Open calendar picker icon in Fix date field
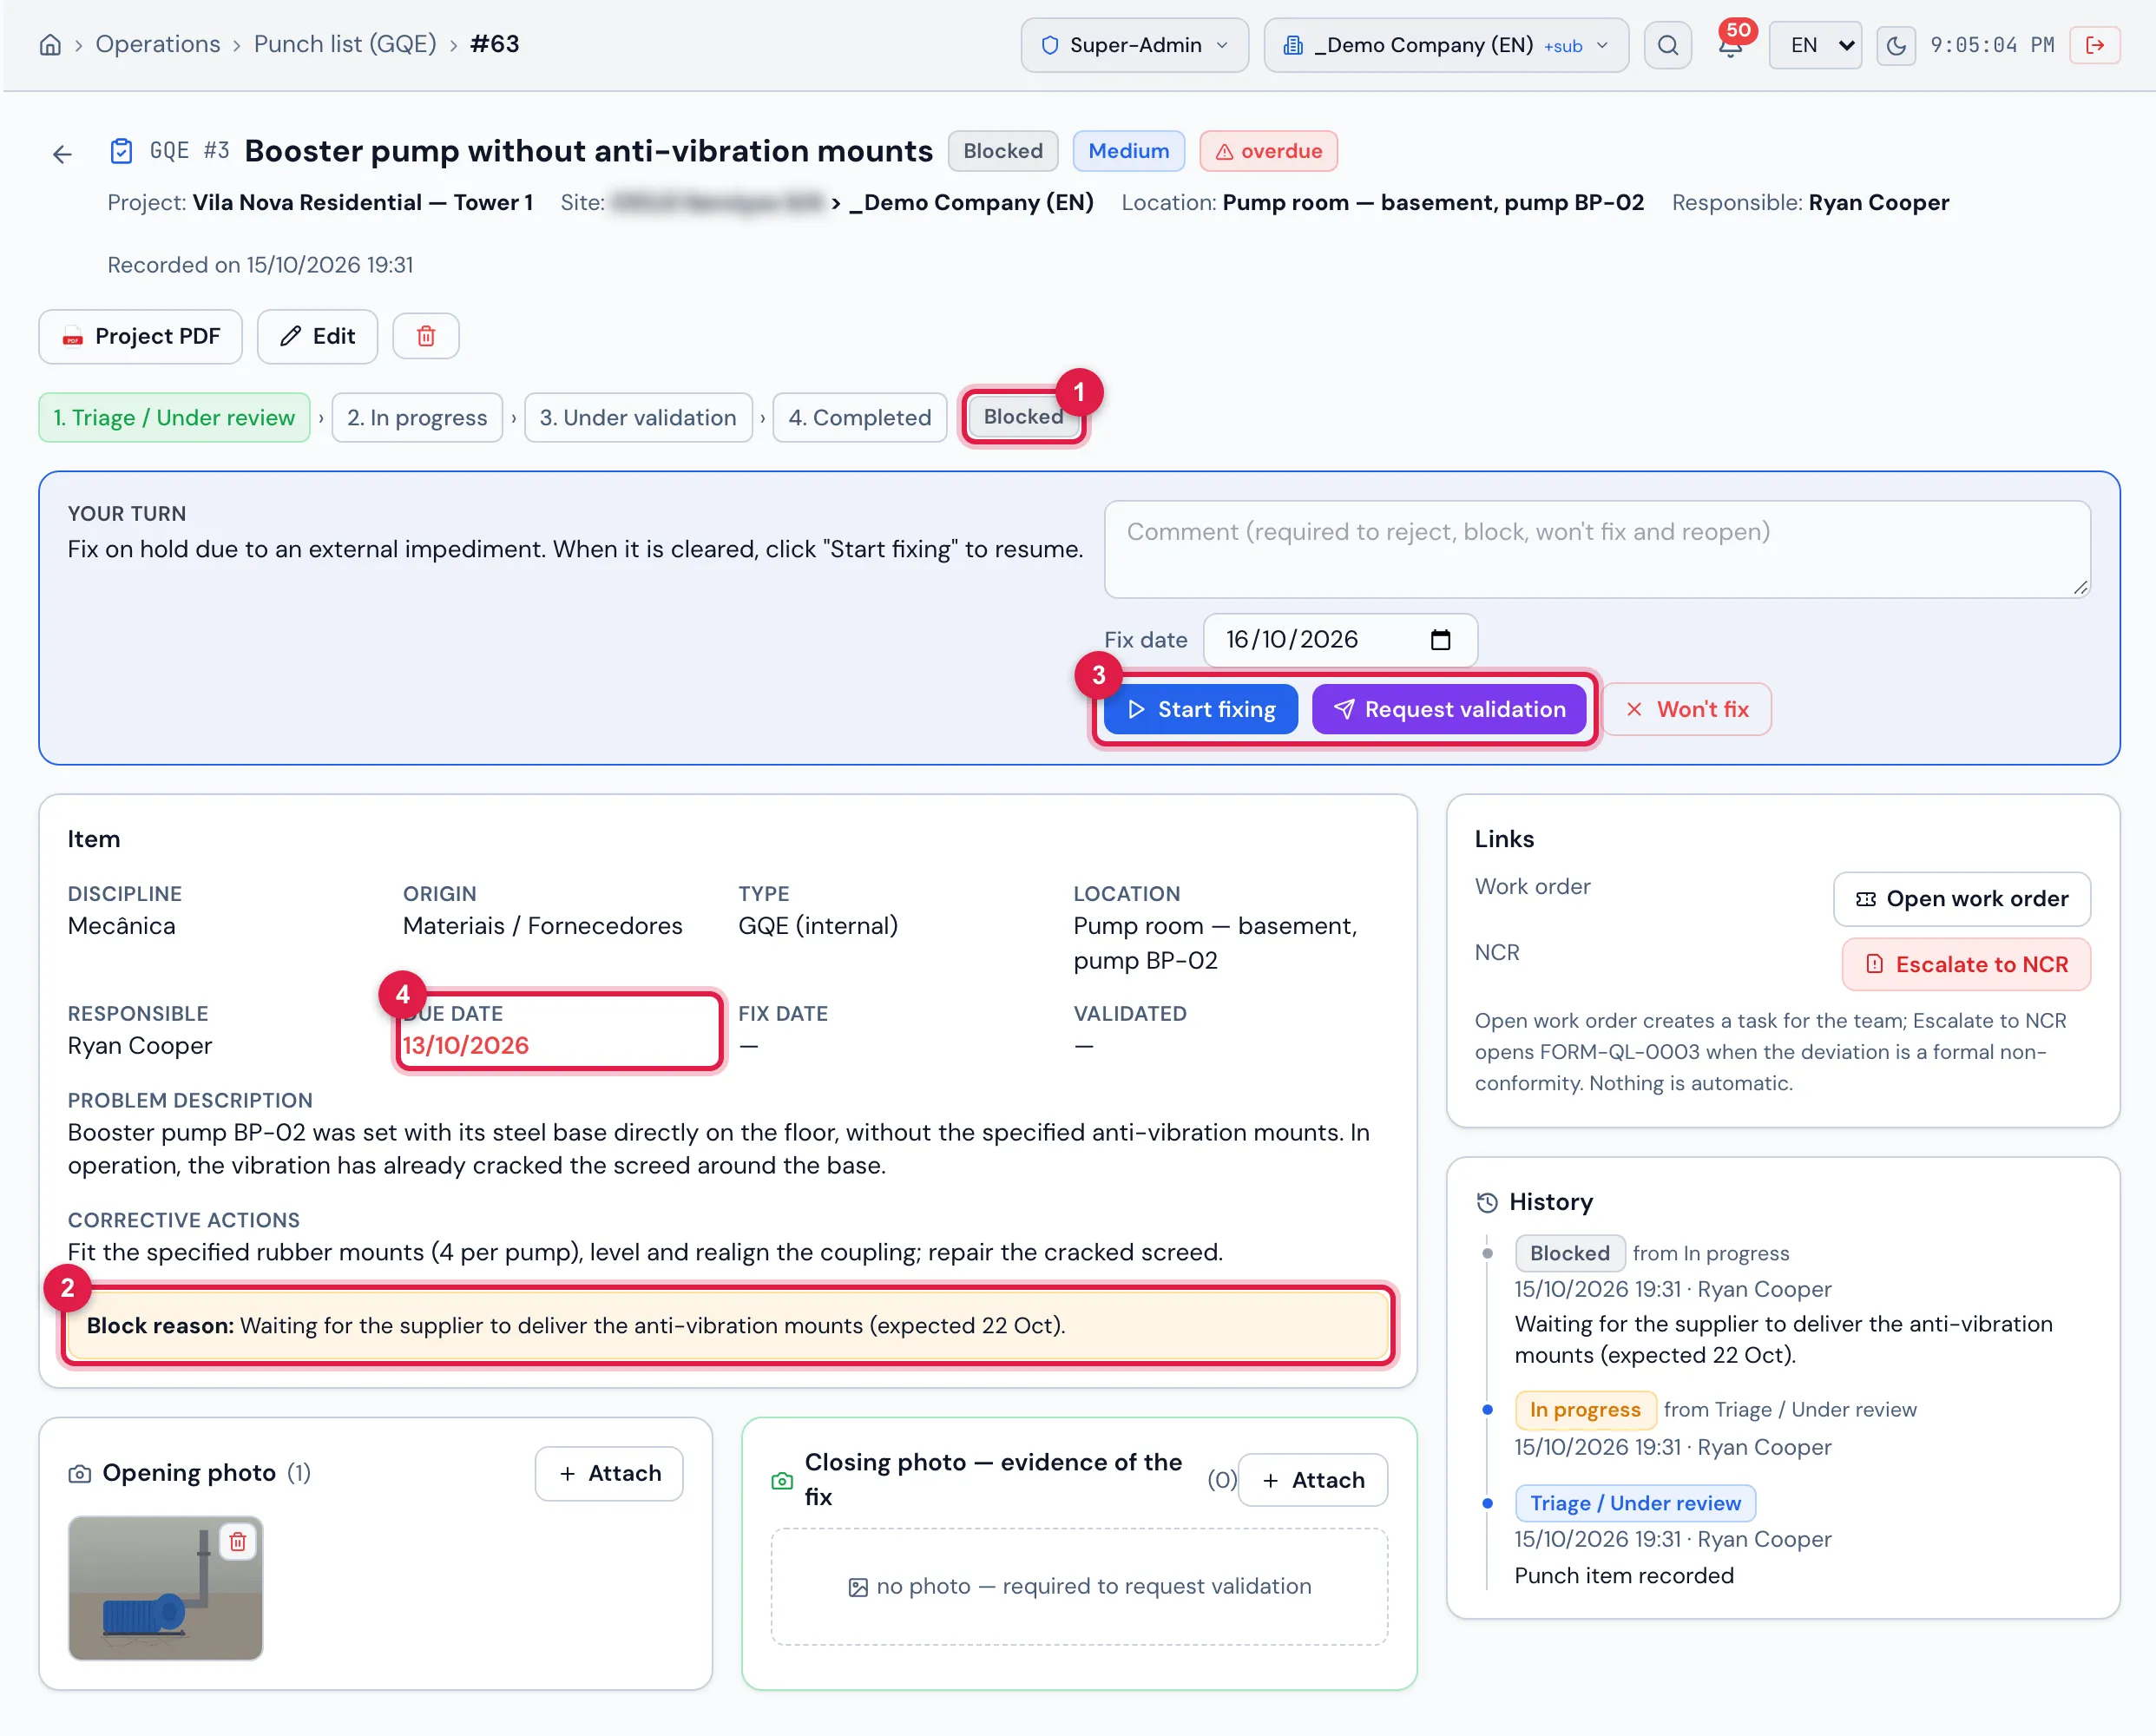Image resolution: width=2156 pixels, height=1736 pixels. point(1440,640)
